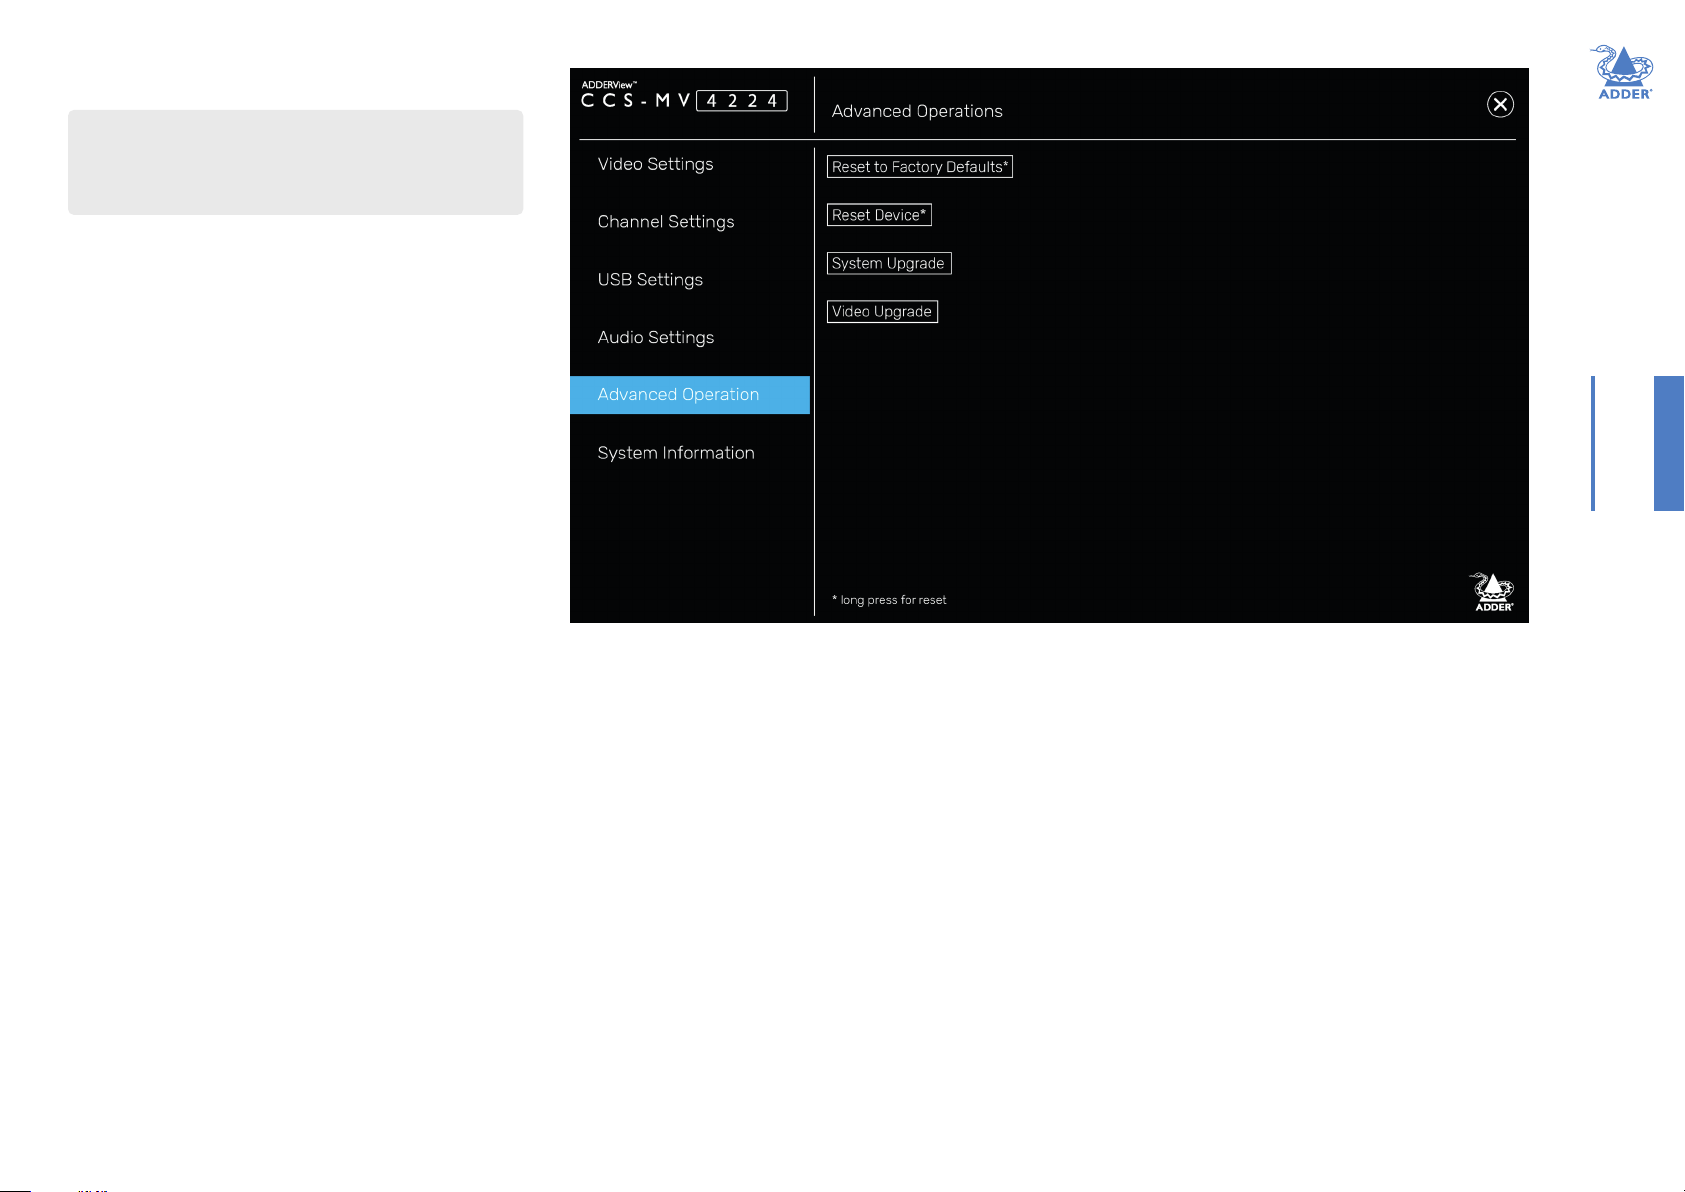The width and height of the screenshot is (1685, 1192).
Task: Start System Upgrade
Action: 889,263
